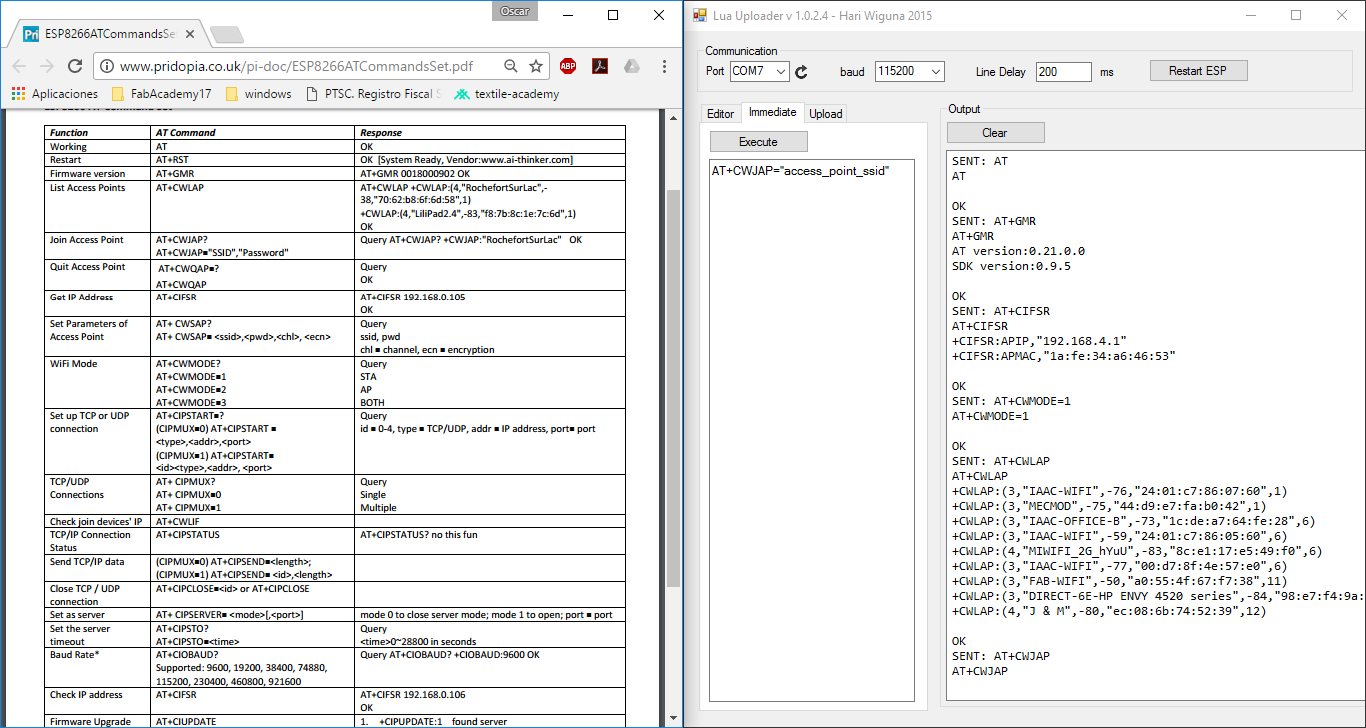Open the AdBlock Plus extension icon
The height and width of the screenshot is (728, 1366).
point(568,66)
